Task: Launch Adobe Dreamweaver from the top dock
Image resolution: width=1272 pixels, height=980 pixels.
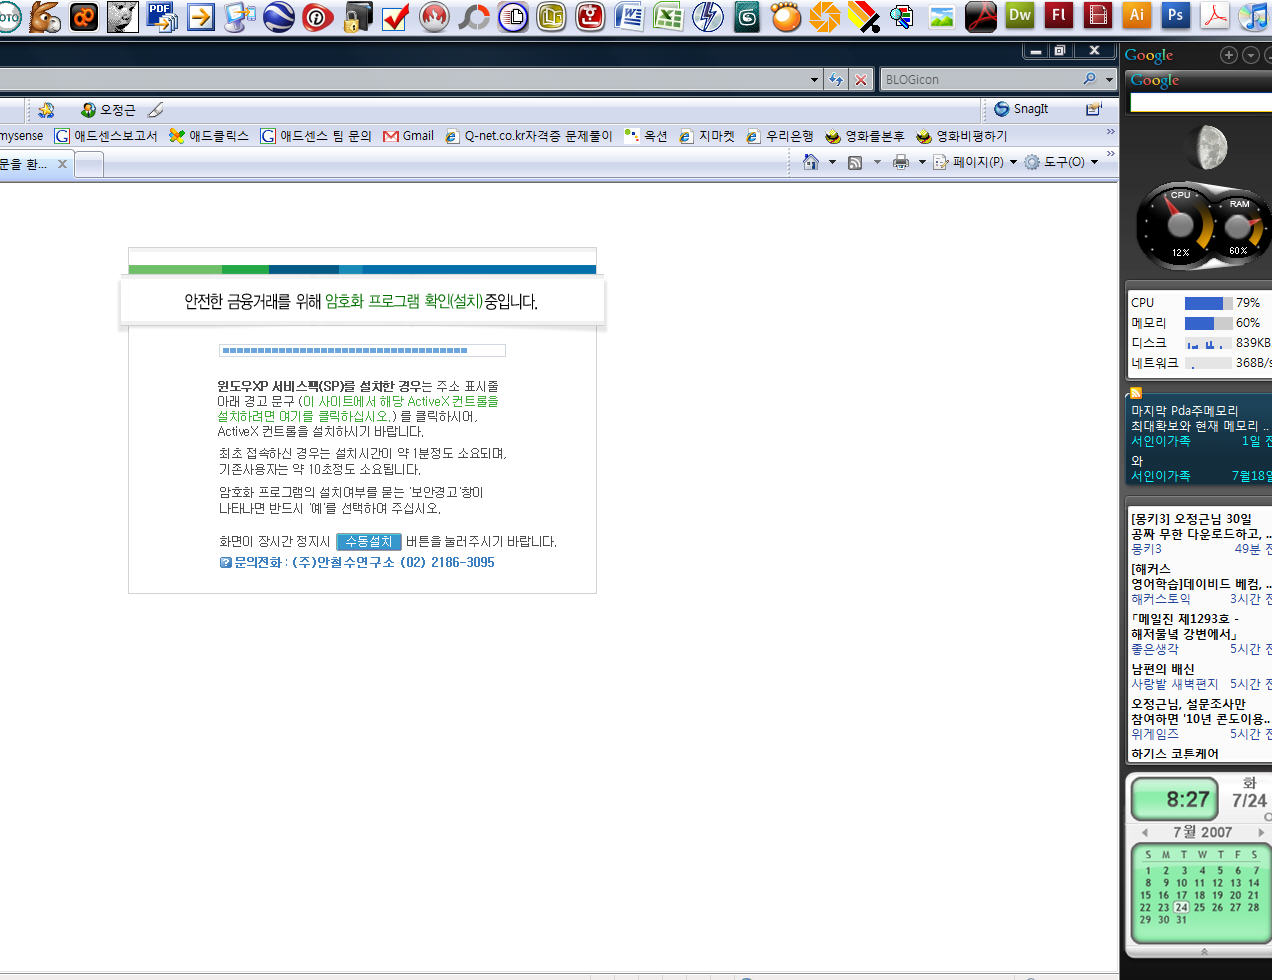Action: click(1019, 15)
